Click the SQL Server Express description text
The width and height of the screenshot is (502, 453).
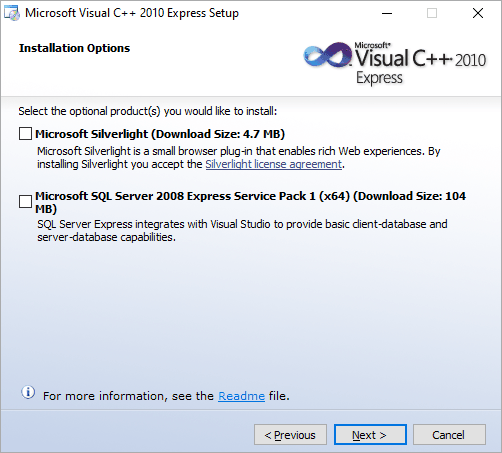(x=242, y=231)
